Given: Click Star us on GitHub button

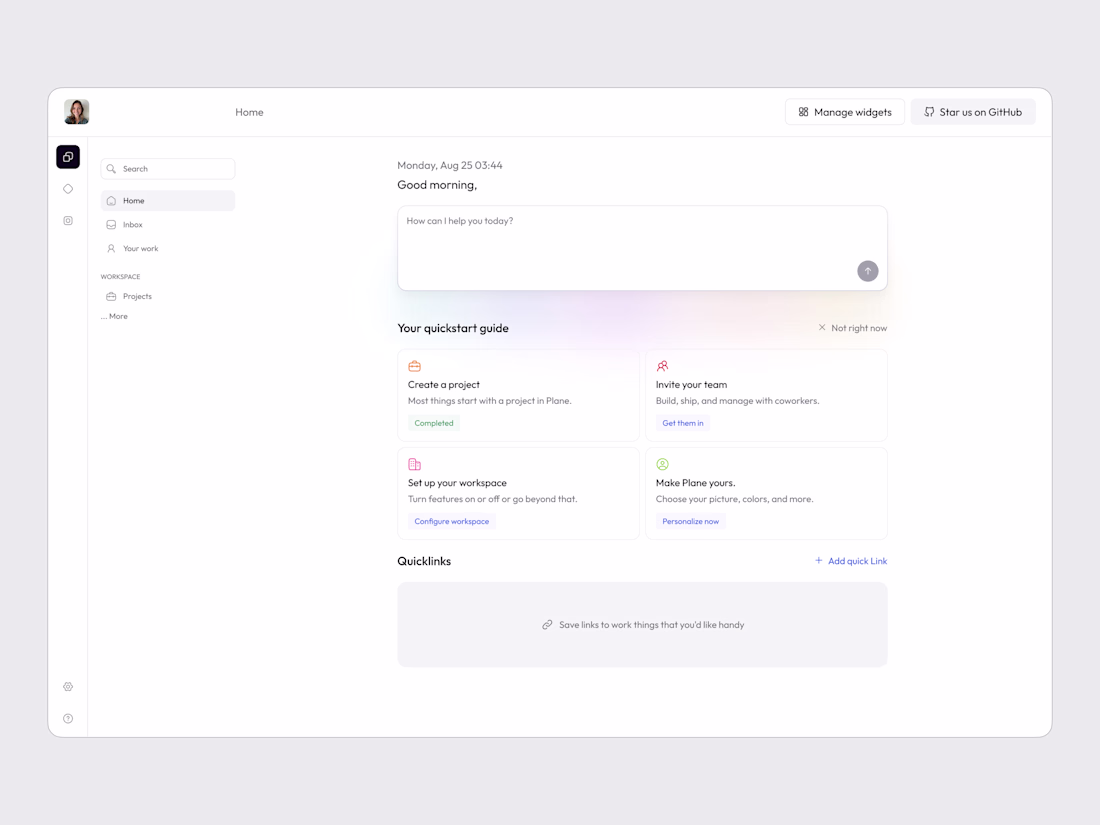Looking at the screenshot, I should tap(973, 112).
